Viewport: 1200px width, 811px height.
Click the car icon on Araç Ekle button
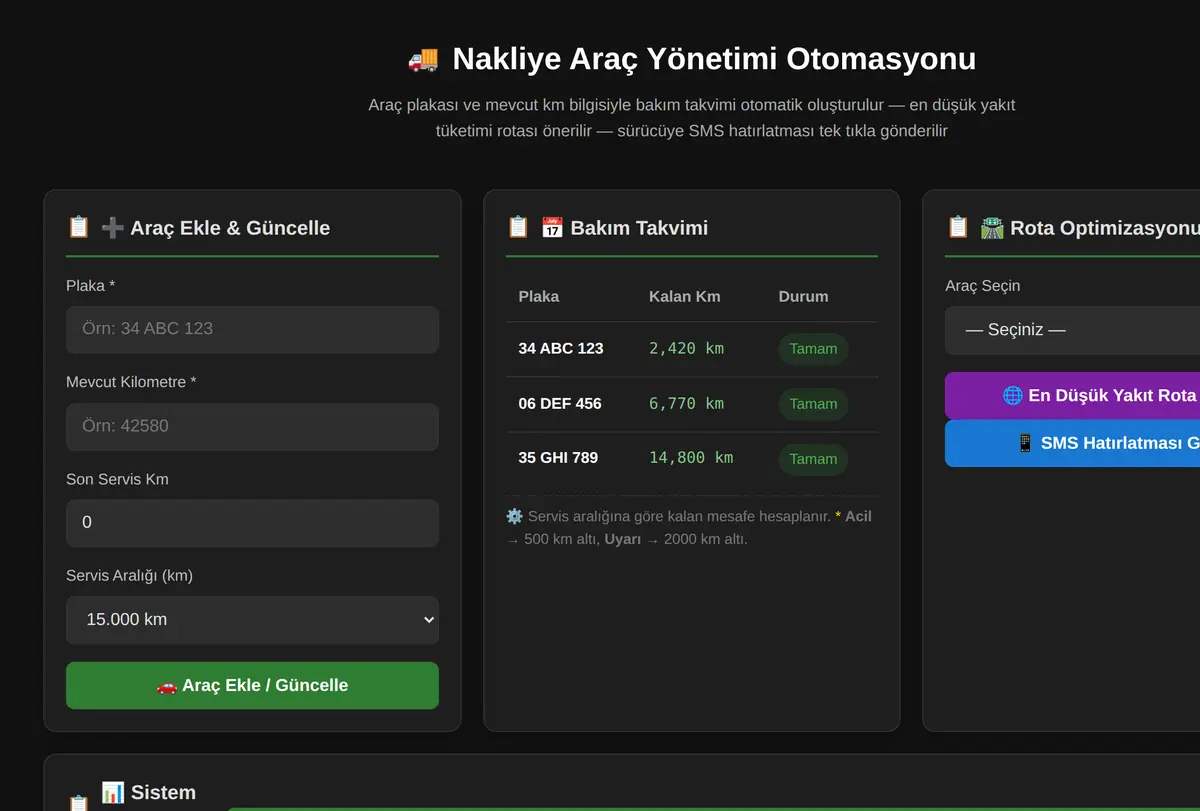pyautogui.click(x=167, y=686)
